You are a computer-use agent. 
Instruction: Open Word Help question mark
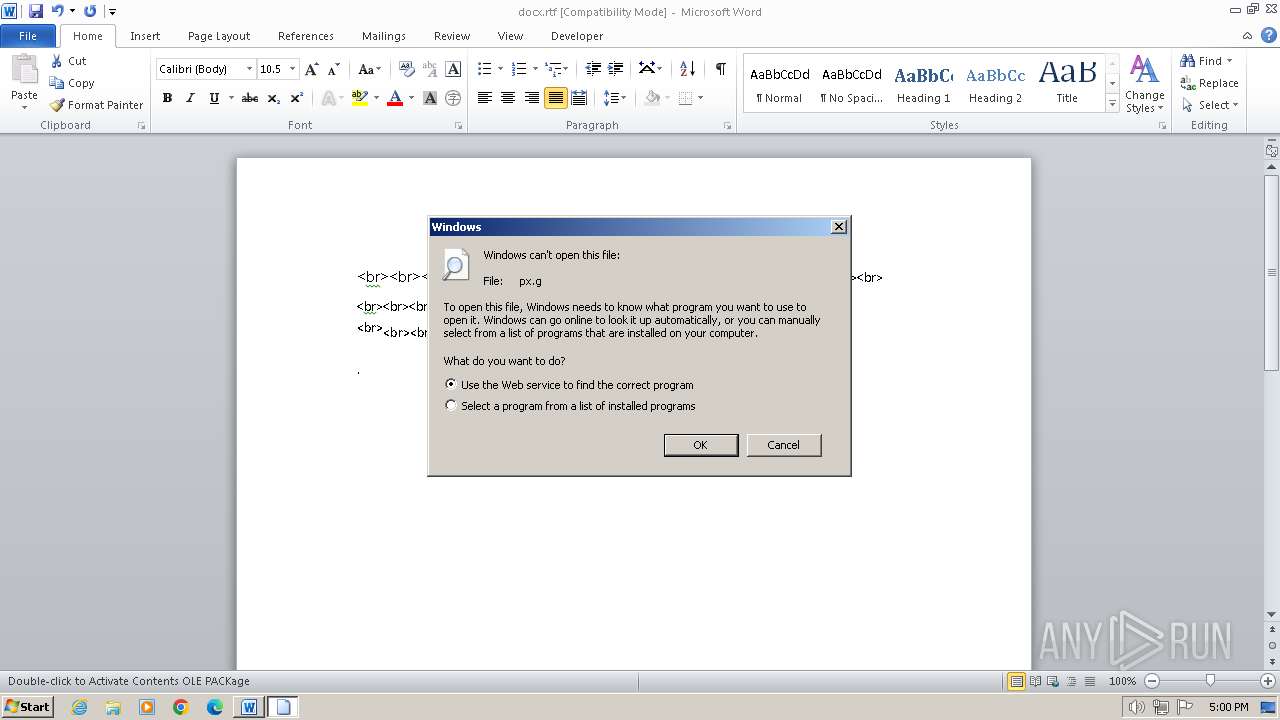pyautogui.click(x=1269, y=35)
